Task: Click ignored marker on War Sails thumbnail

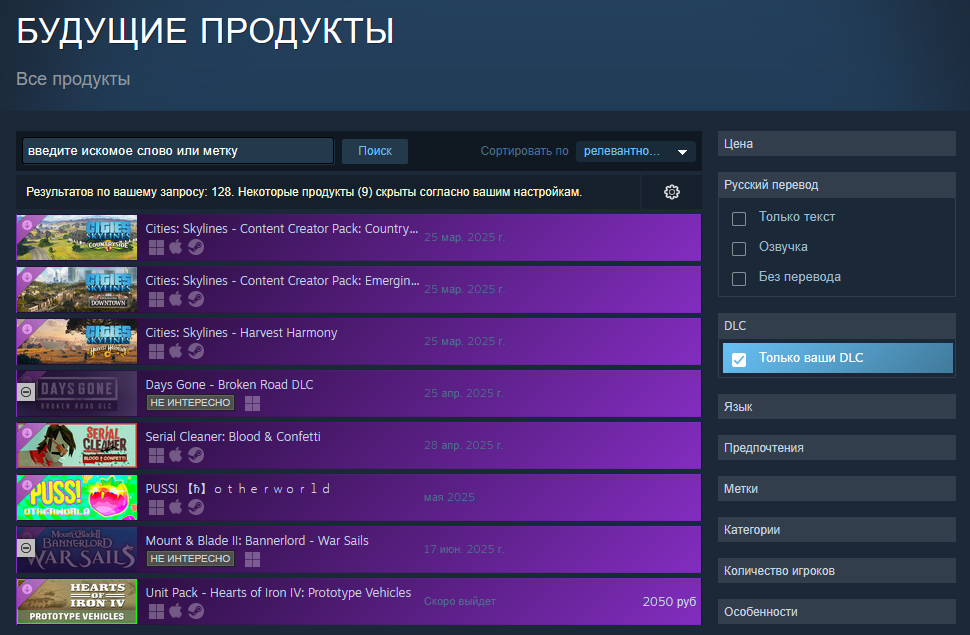Action: 26,548
